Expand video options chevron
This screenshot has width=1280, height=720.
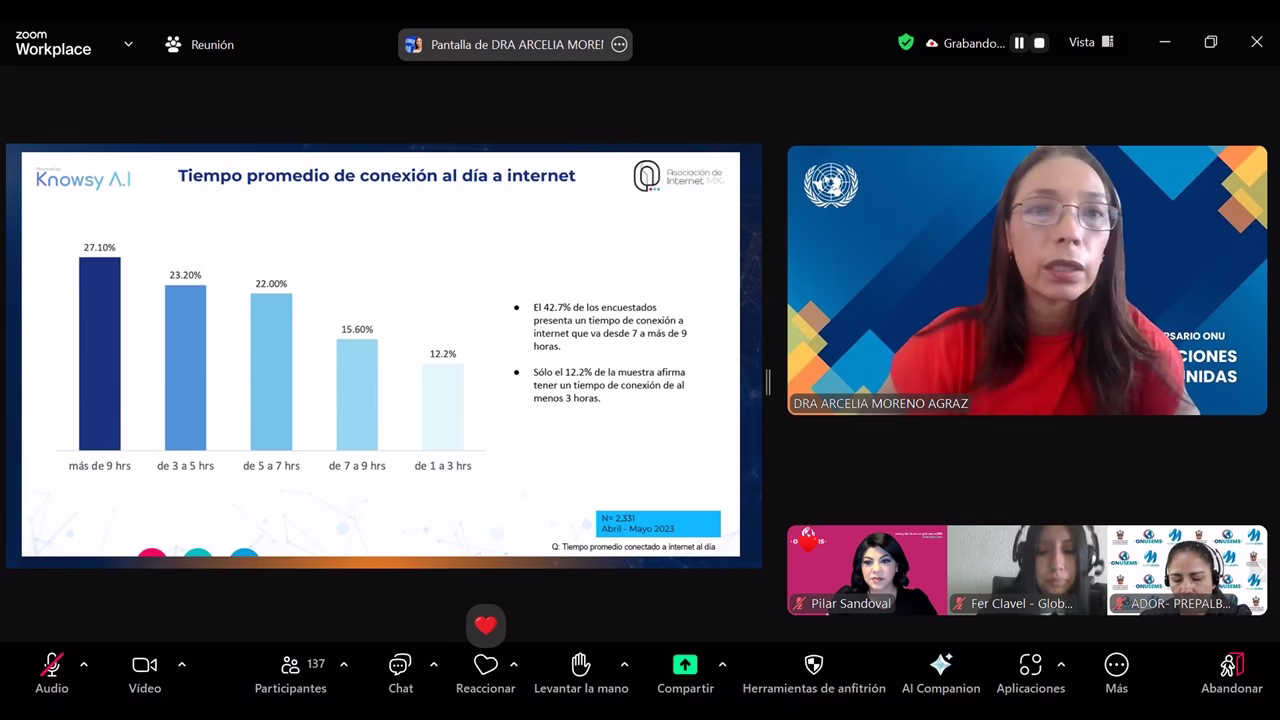[181, 664]
